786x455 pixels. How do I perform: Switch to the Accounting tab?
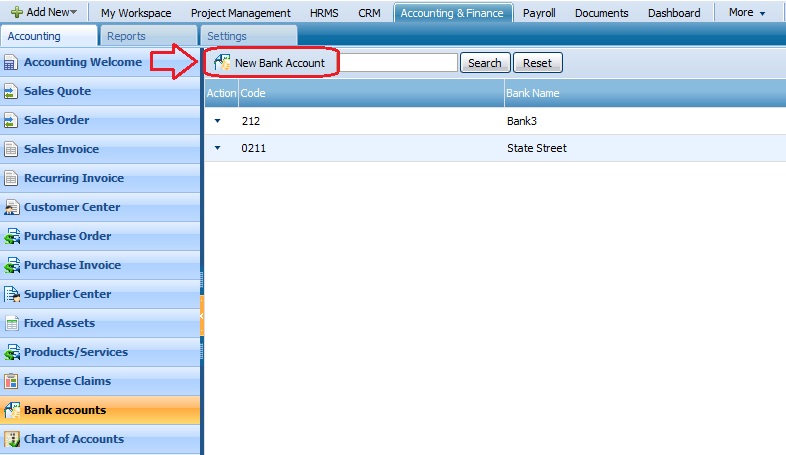(49, 36)
